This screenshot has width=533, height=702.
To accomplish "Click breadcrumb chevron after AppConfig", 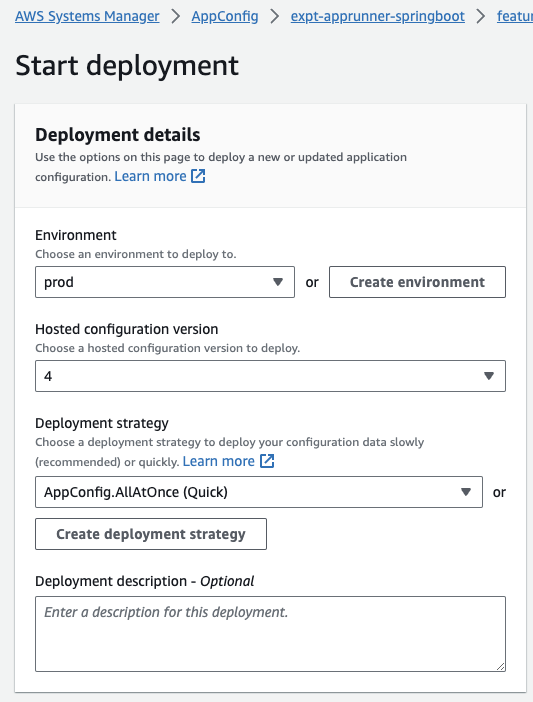I will [x=275, y=17].
